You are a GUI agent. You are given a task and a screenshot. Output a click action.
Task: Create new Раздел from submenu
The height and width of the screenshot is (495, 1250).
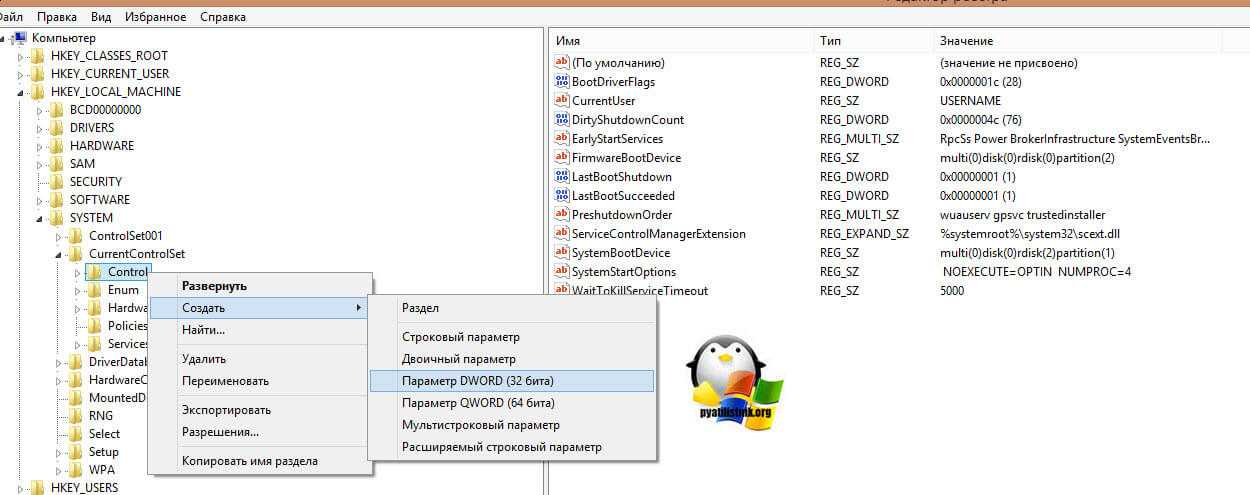pyautogui.click(x=512, y=308)
